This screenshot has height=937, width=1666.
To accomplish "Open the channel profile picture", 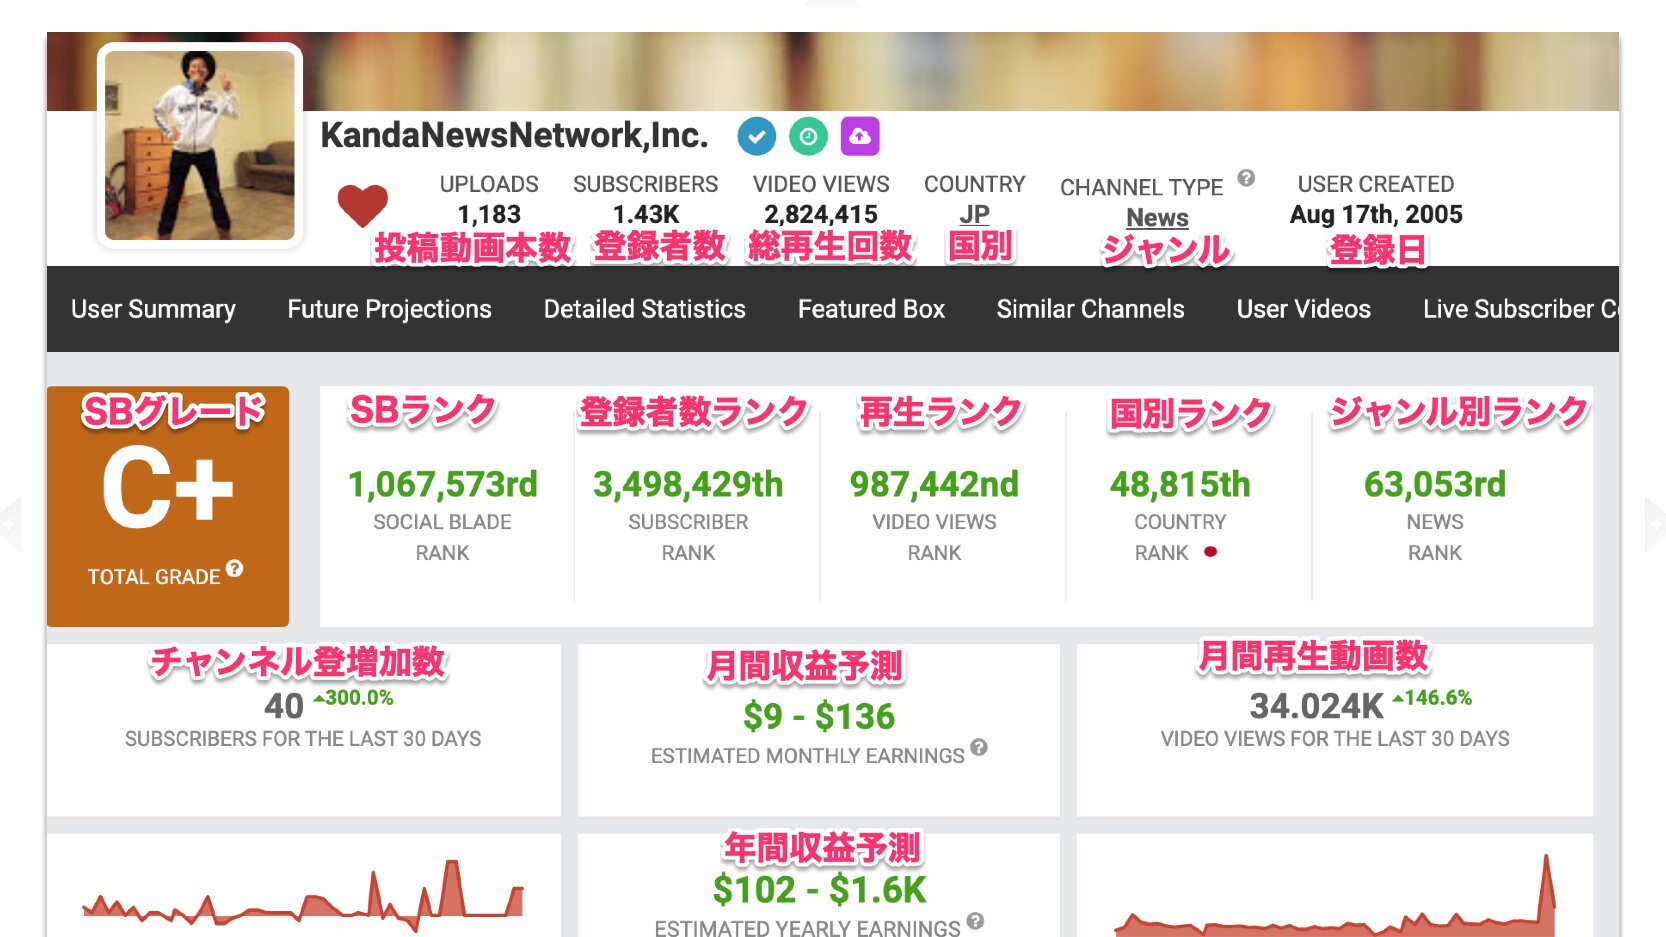I will (x=200, y=145).
